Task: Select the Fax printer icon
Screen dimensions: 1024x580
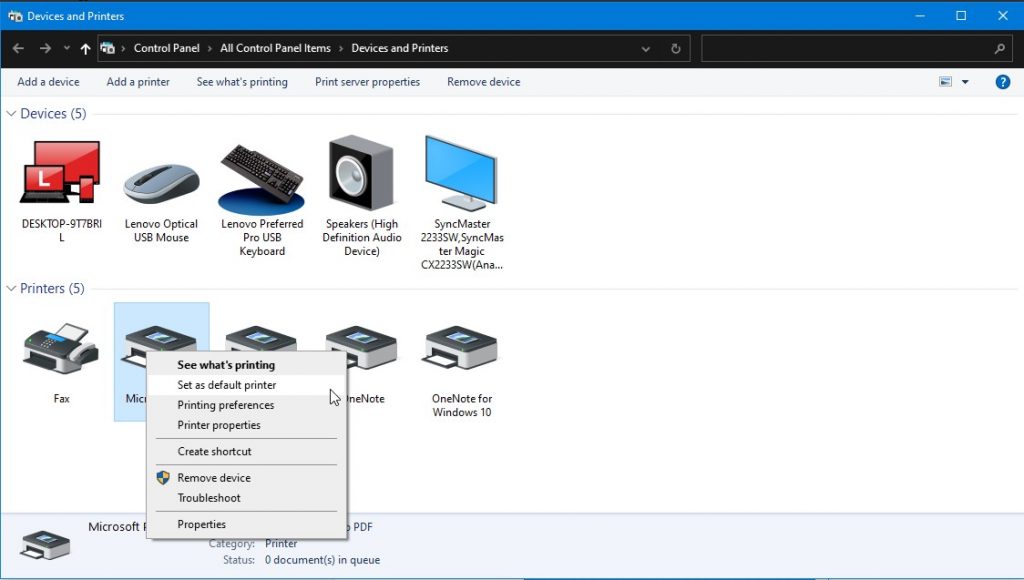Action: pos(61,348)
